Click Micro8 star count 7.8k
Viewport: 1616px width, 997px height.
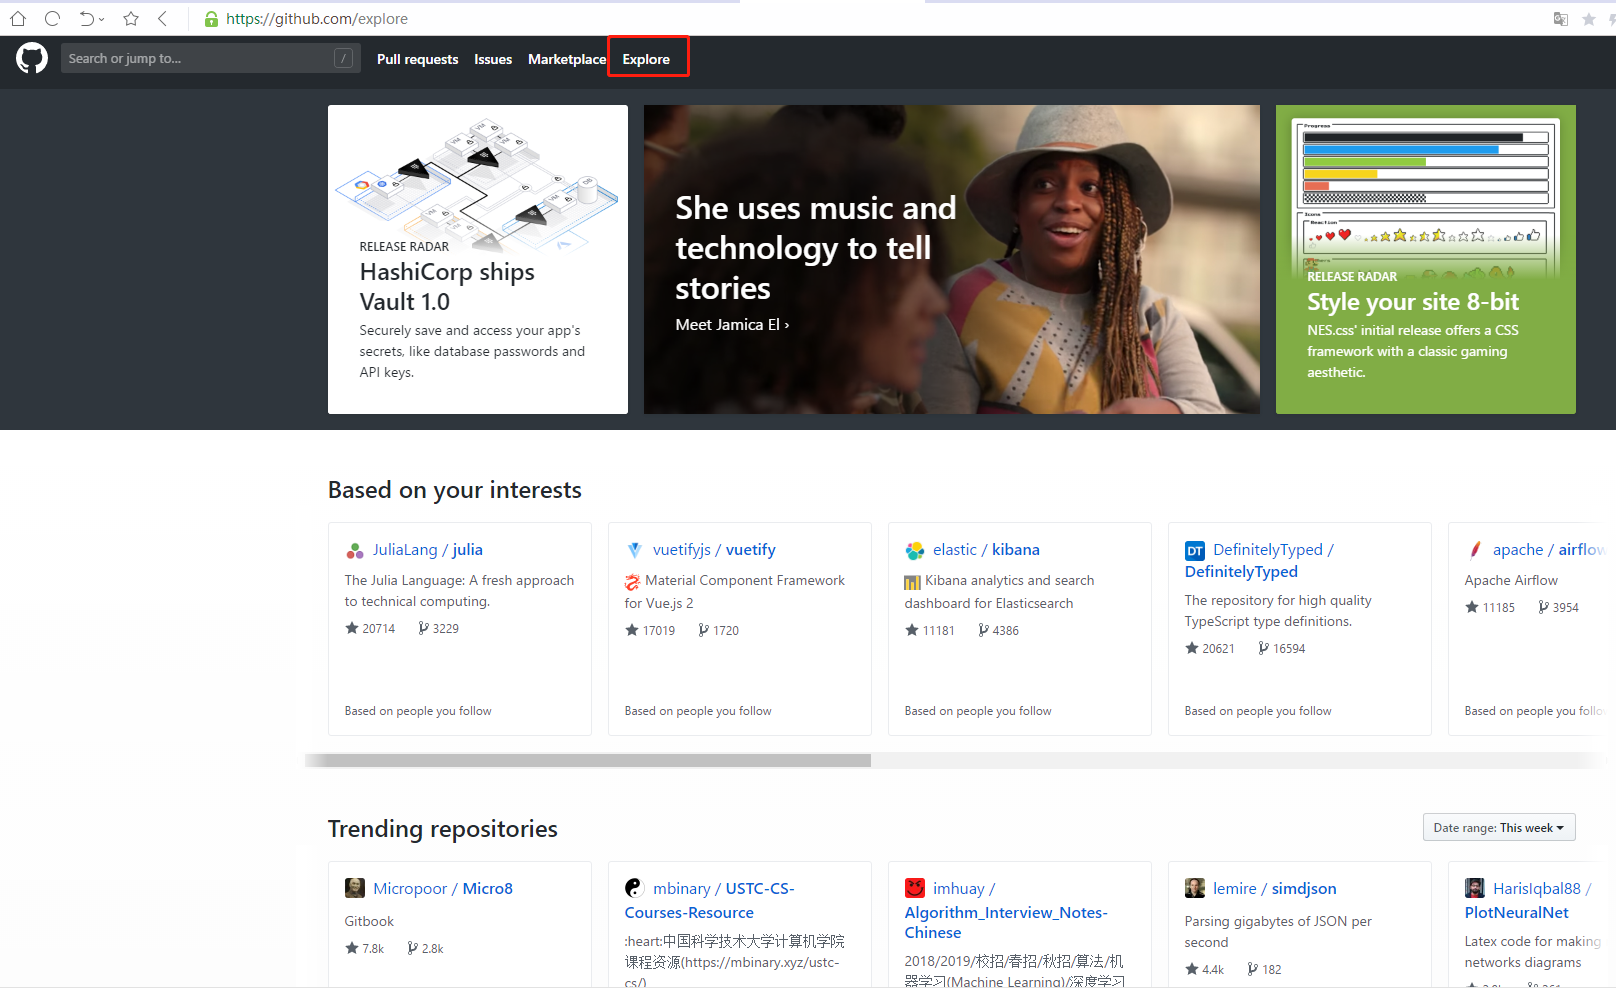(x=365, y=948)
